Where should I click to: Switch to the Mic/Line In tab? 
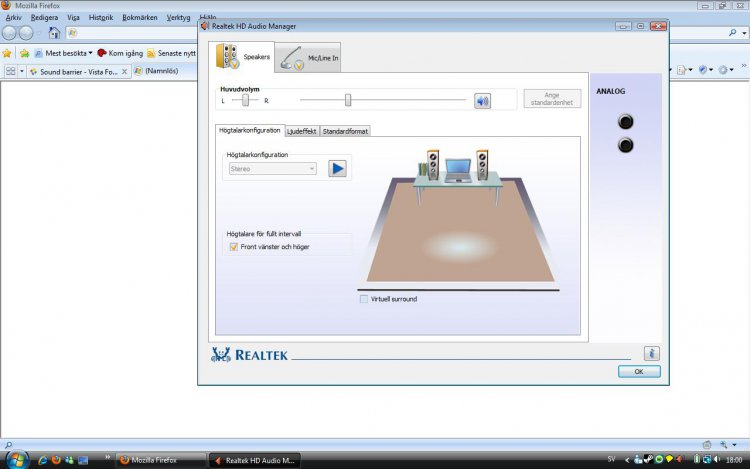click(308, 58)
